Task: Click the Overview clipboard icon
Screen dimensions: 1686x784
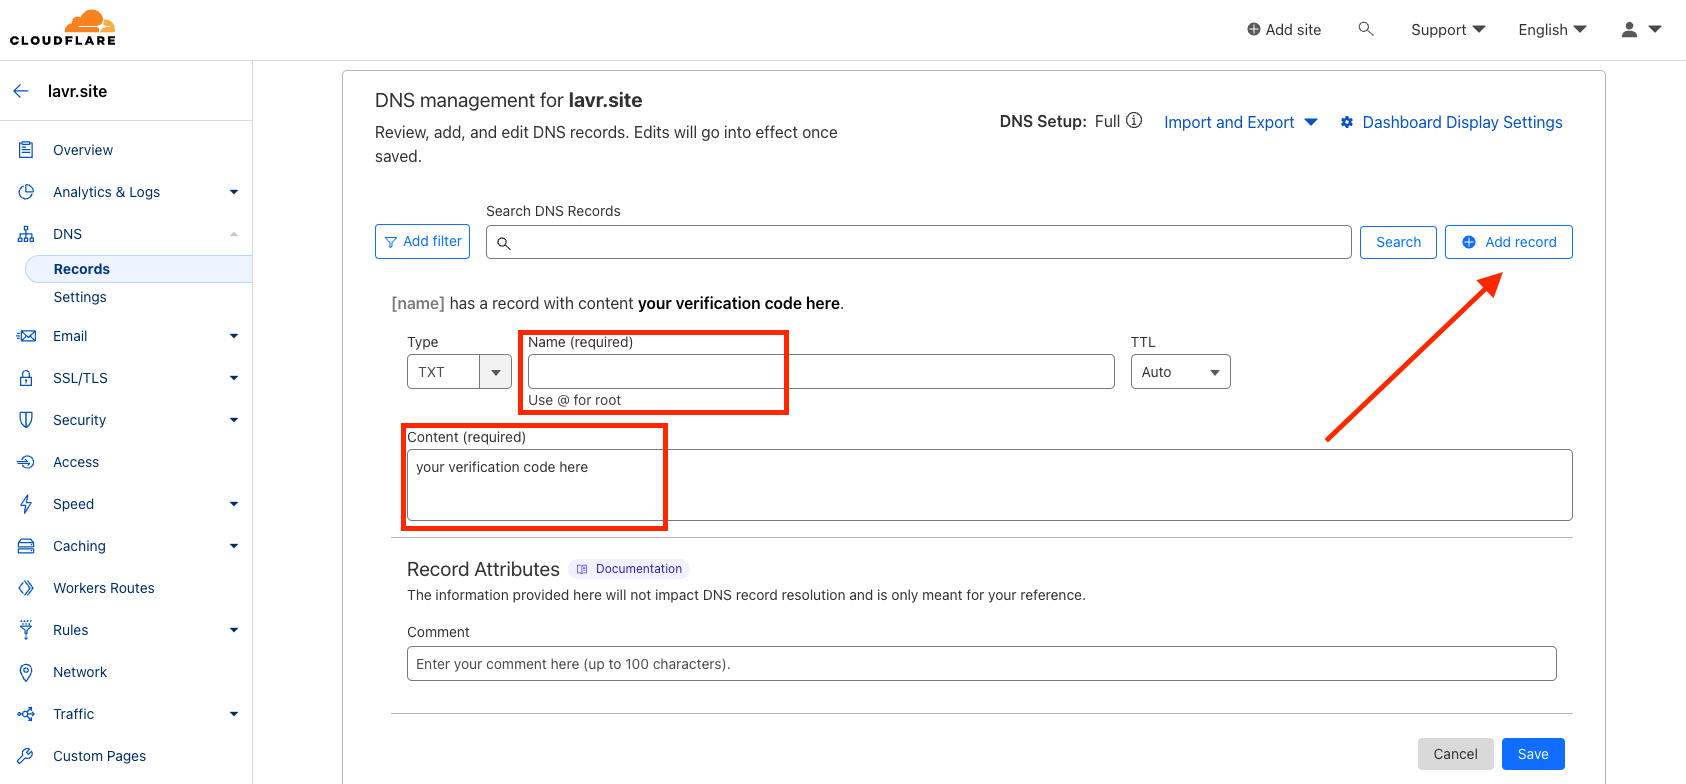Action: tap(27, 150)
